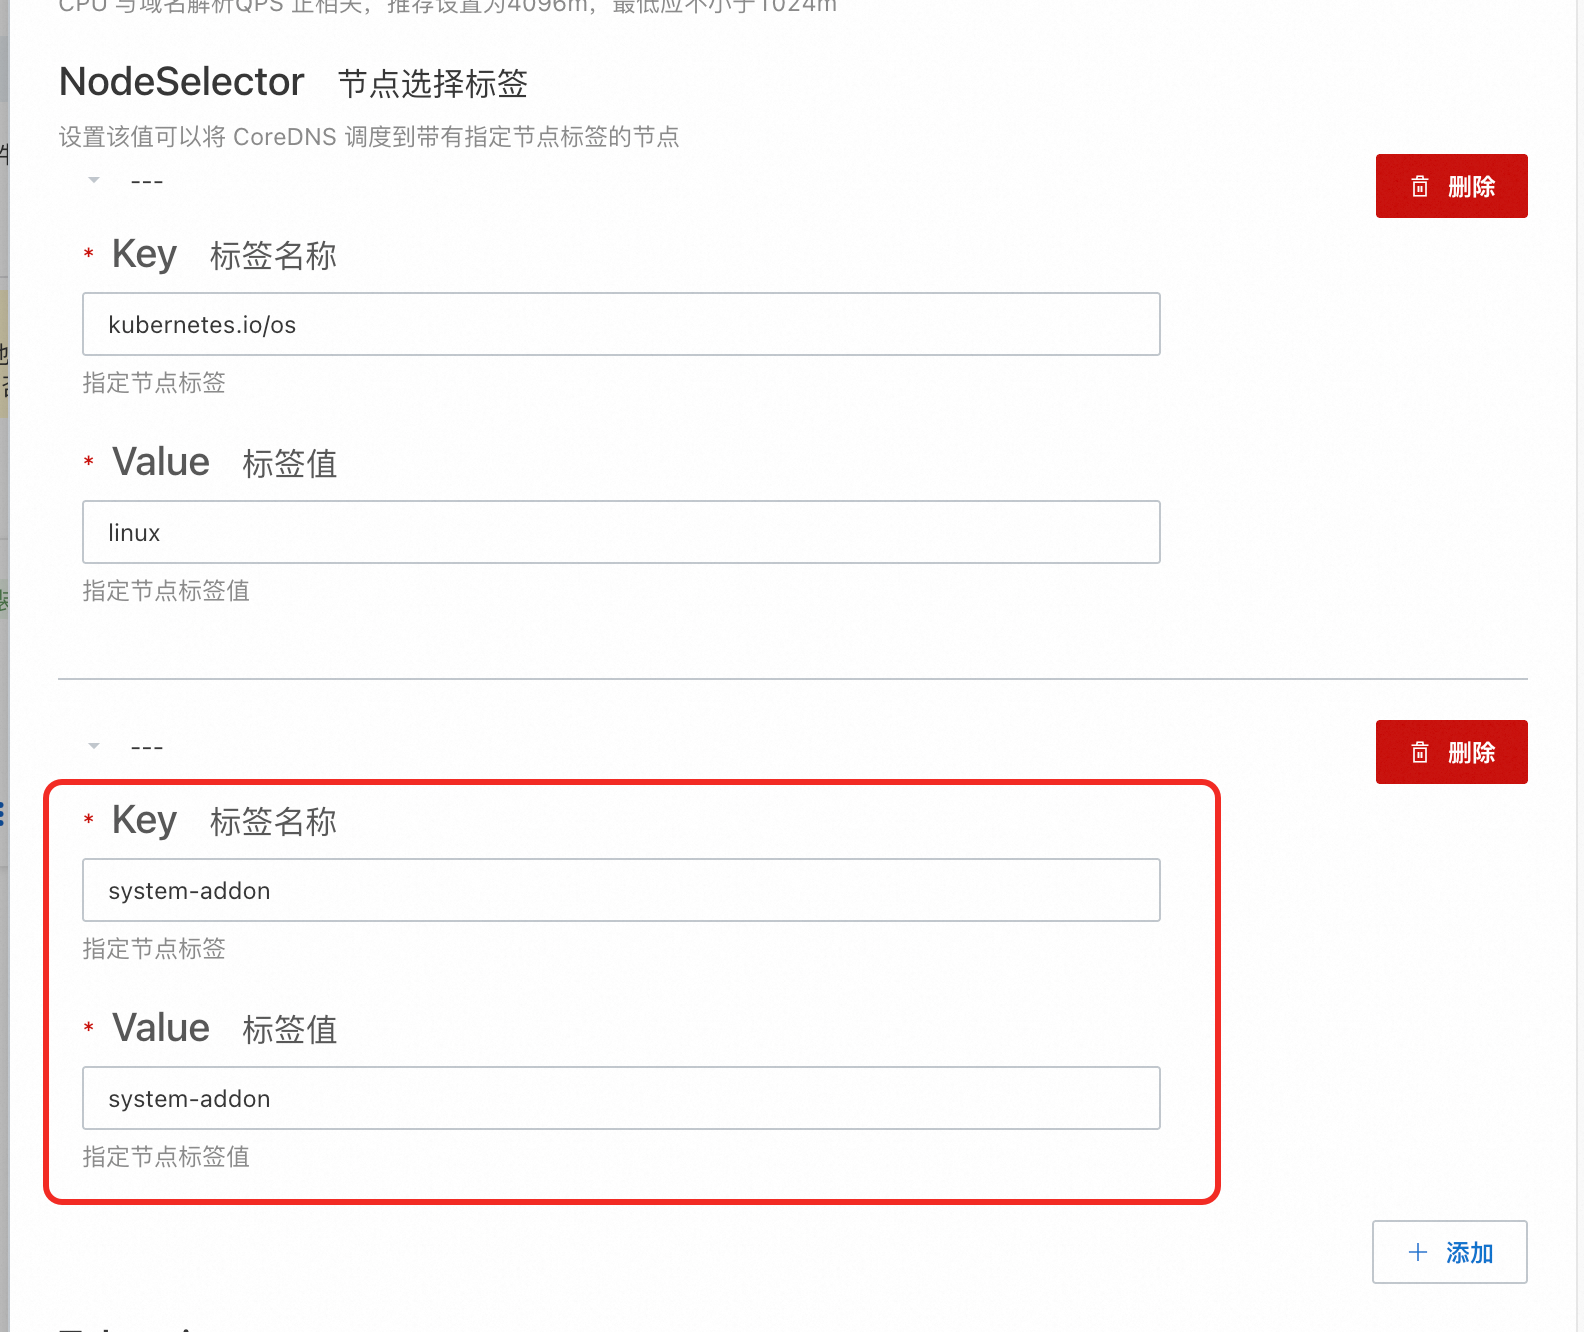Click the Value 标签值 label in the highlighted entry
Image resolution: width=1584 pixels, height=1332 pixels.
pyautogui.click(x=224, y=1029)
